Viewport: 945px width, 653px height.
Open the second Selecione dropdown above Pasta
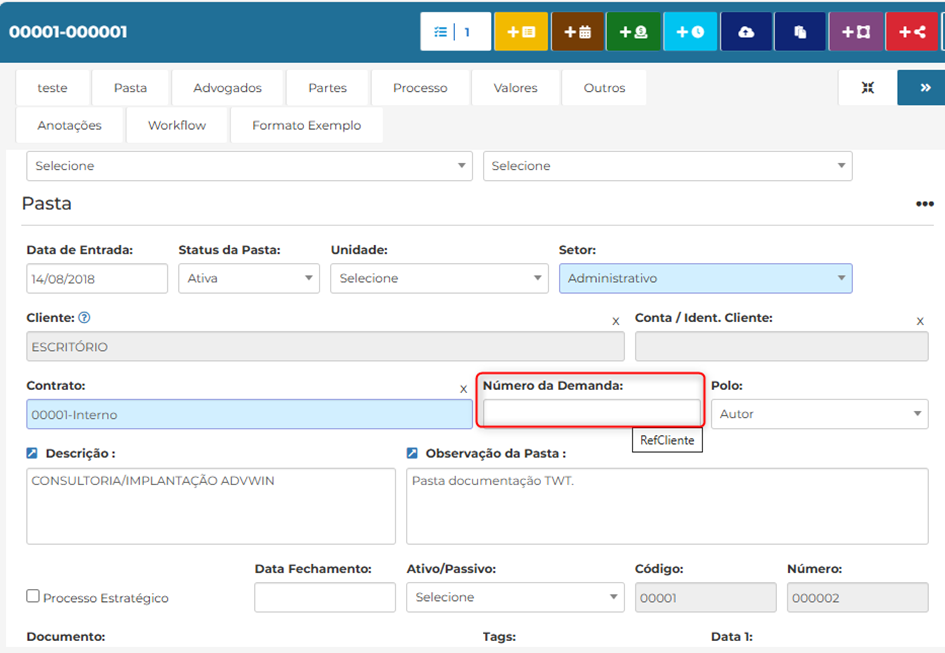point(667,166)
